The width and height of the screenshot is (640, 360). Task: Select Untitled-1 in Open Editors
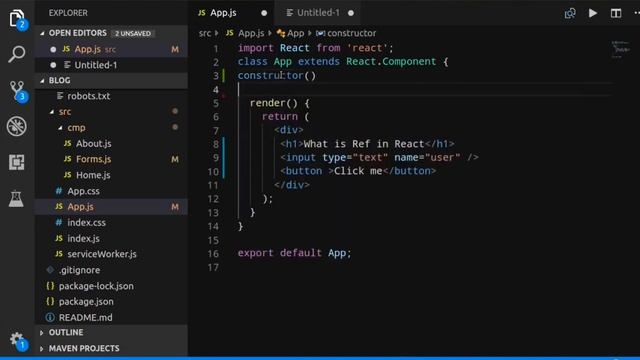112,65
